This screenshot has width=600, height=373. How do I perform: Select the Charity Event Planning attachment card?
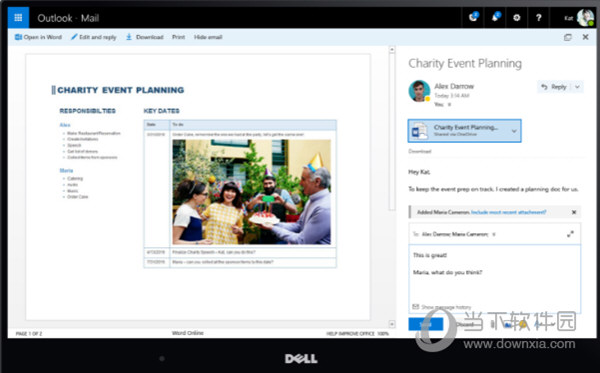465,131
